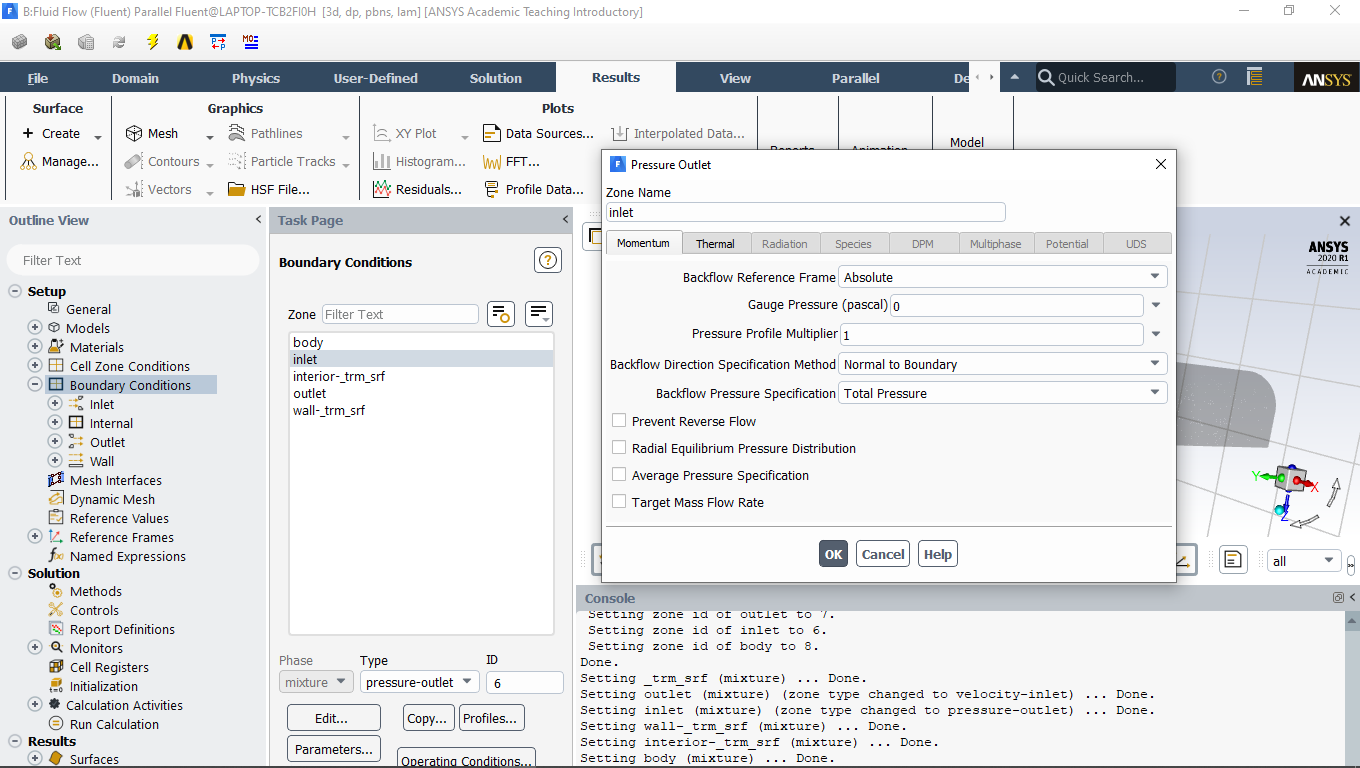Open the pressure-outlet Type dropdown
Screen dimensions: 1360x768
click(x=419, y=682)
